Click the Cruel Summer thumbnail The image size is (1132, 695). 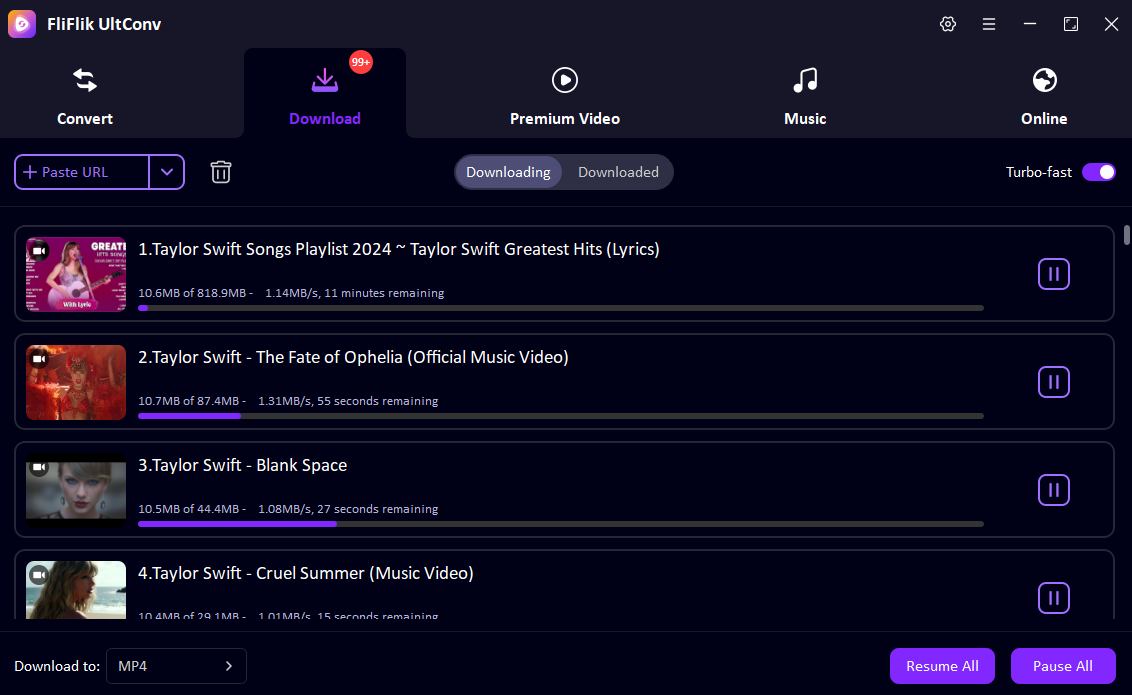pos(76,590)
